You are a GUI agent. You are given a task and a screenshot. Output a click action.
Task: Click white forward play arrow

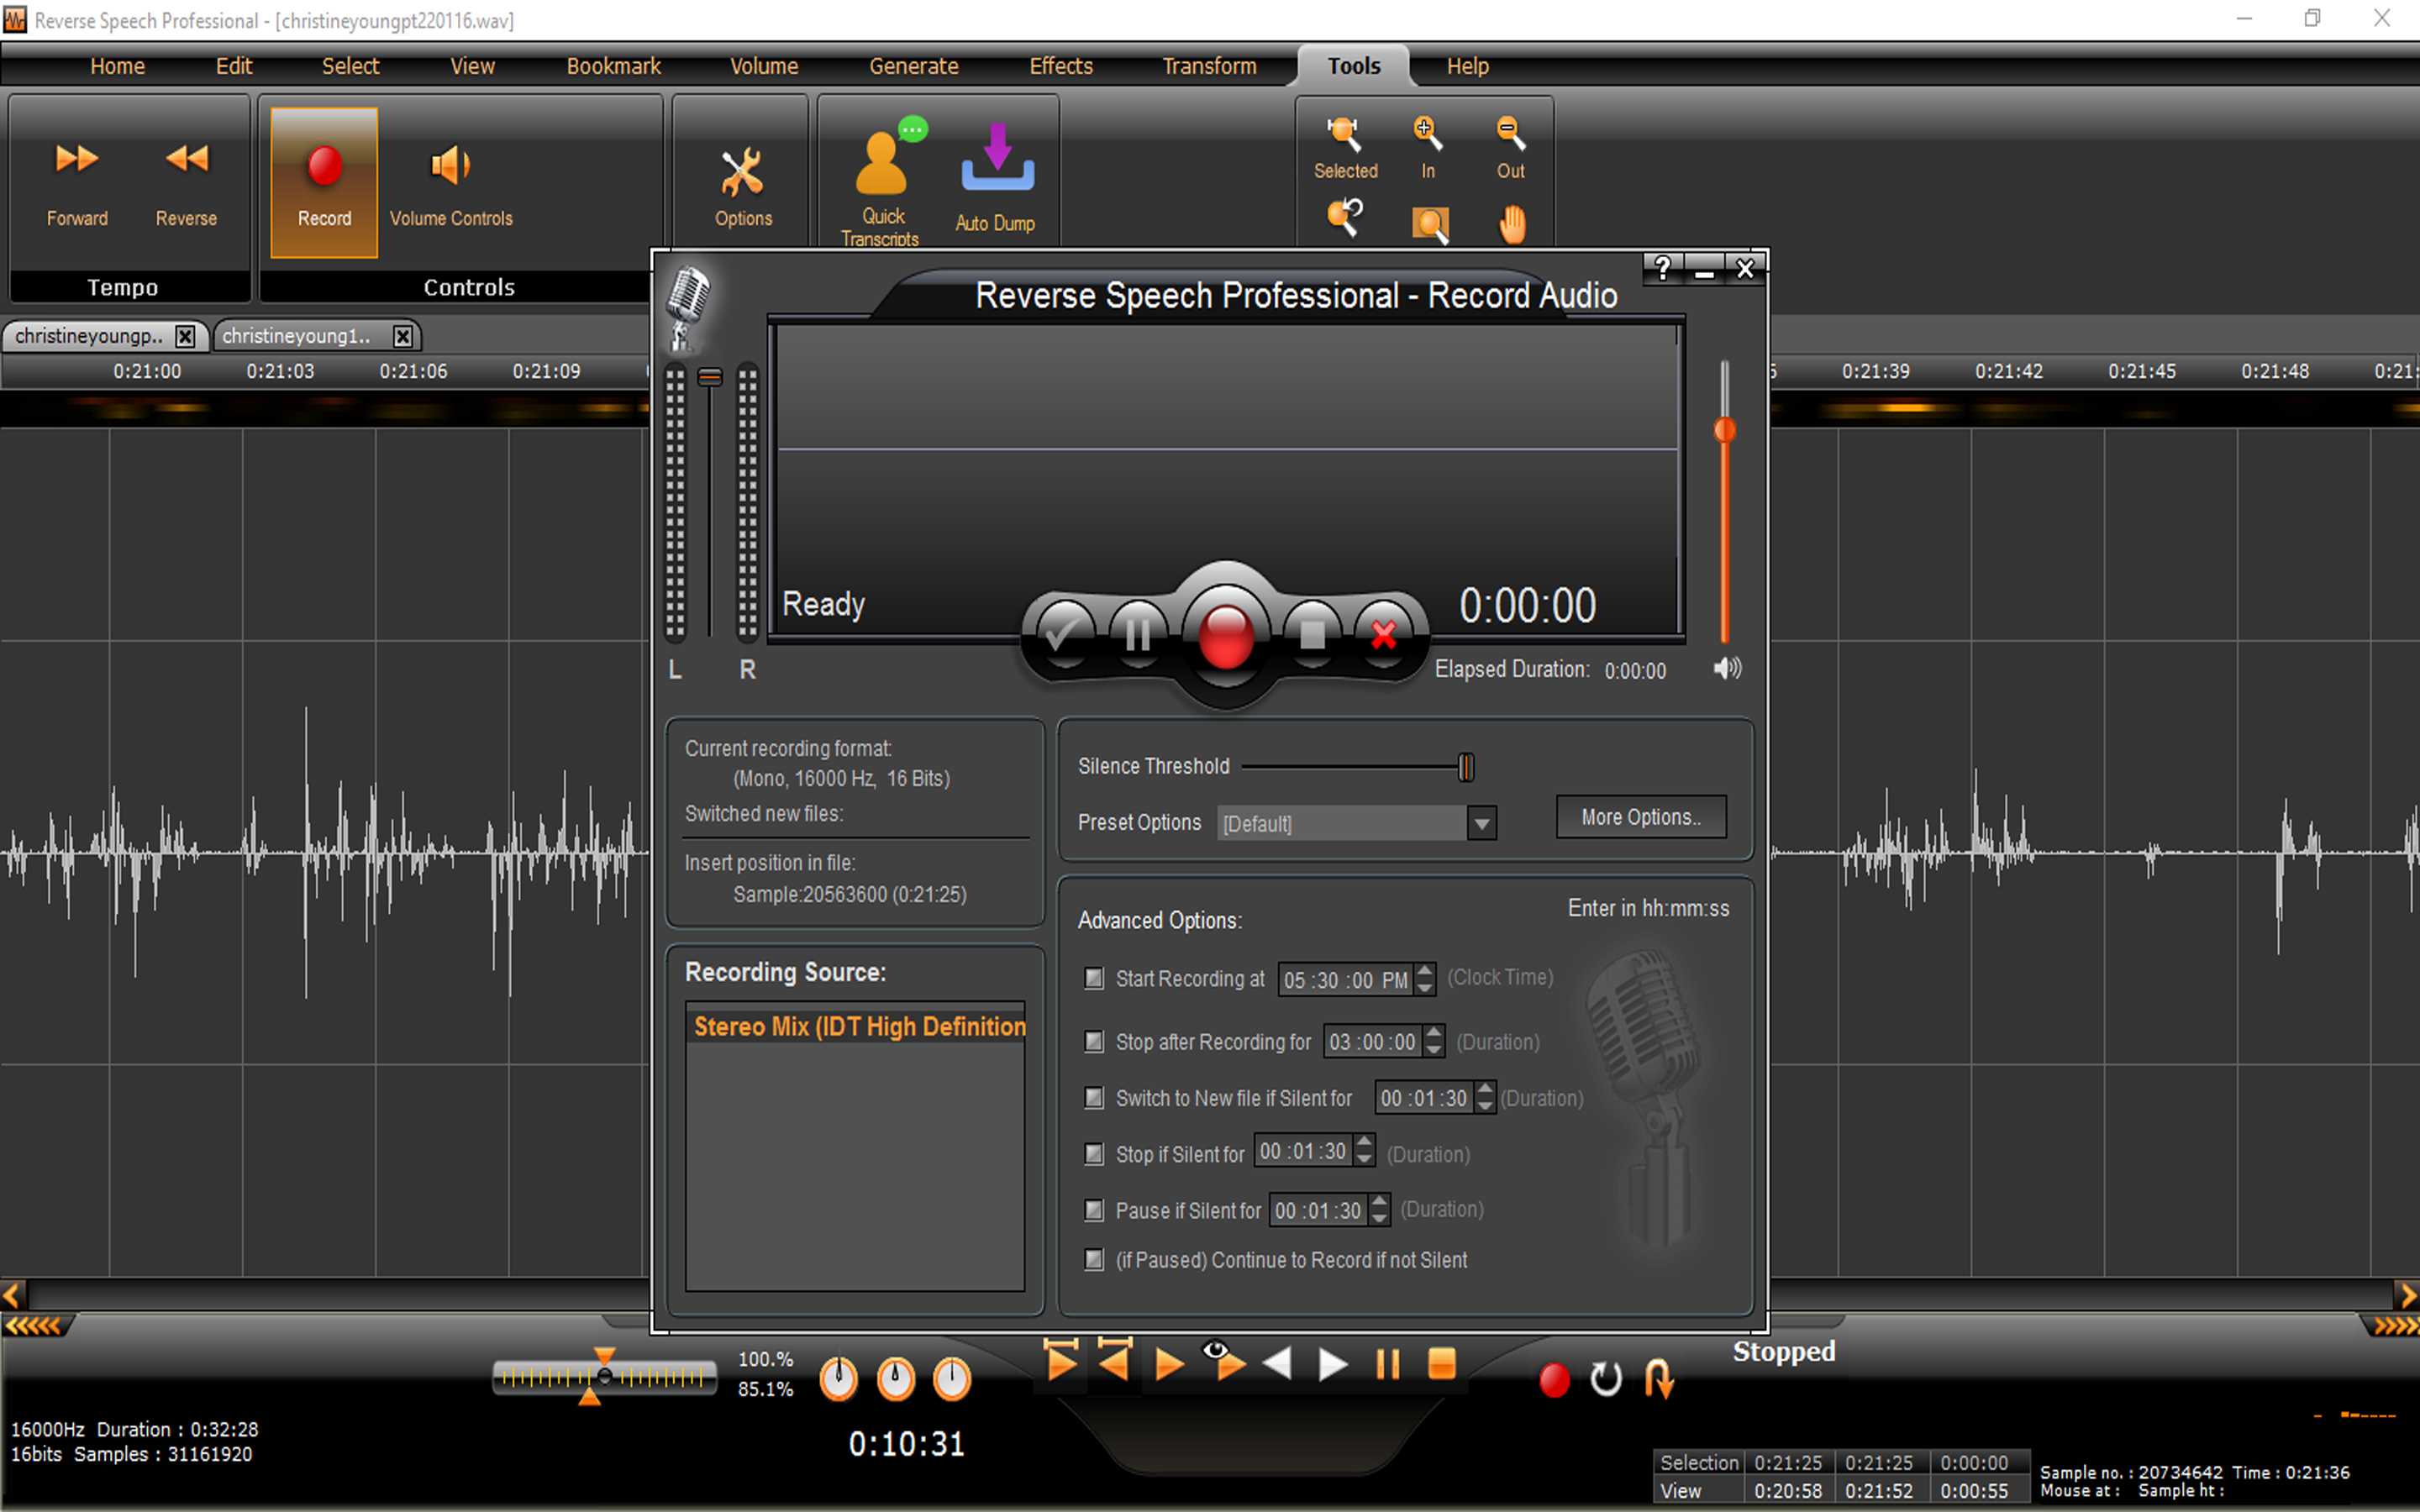1332,1364
